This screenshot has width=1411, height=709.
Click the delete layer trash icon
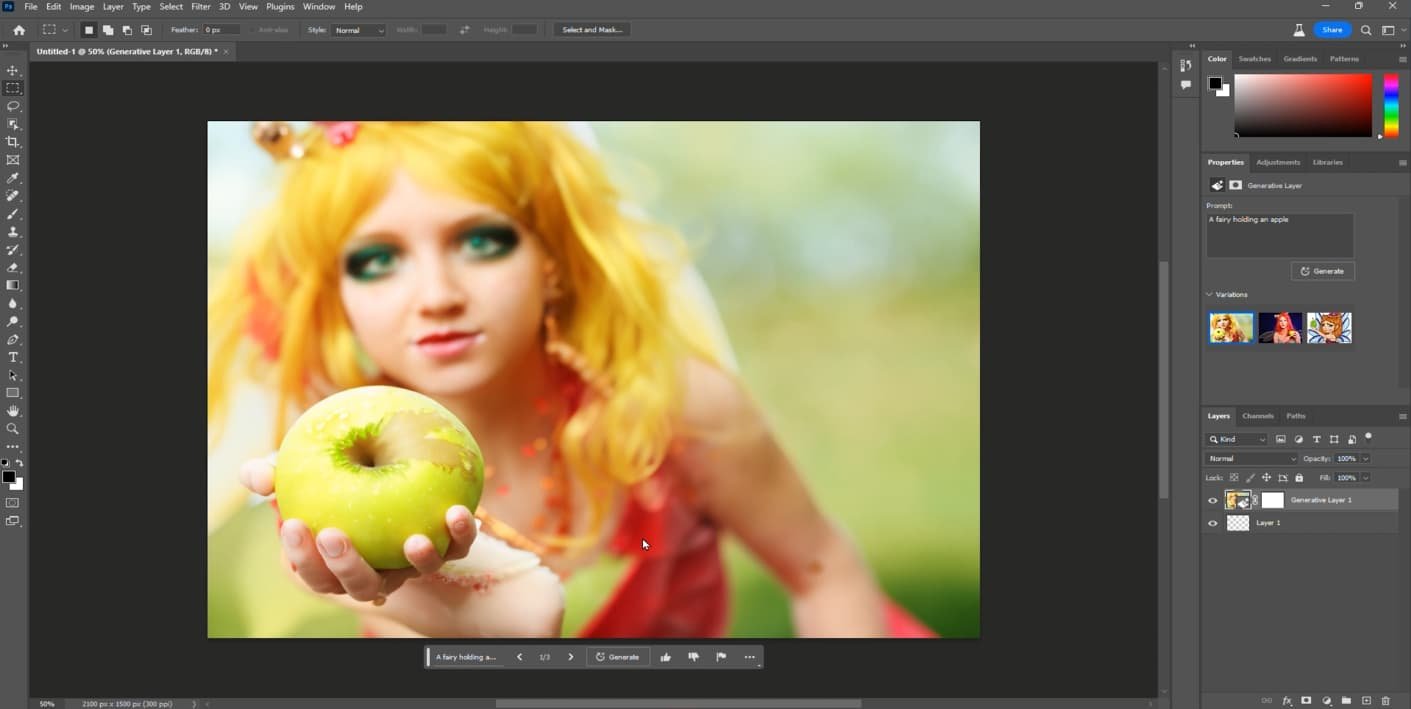tap(1385, 701)
